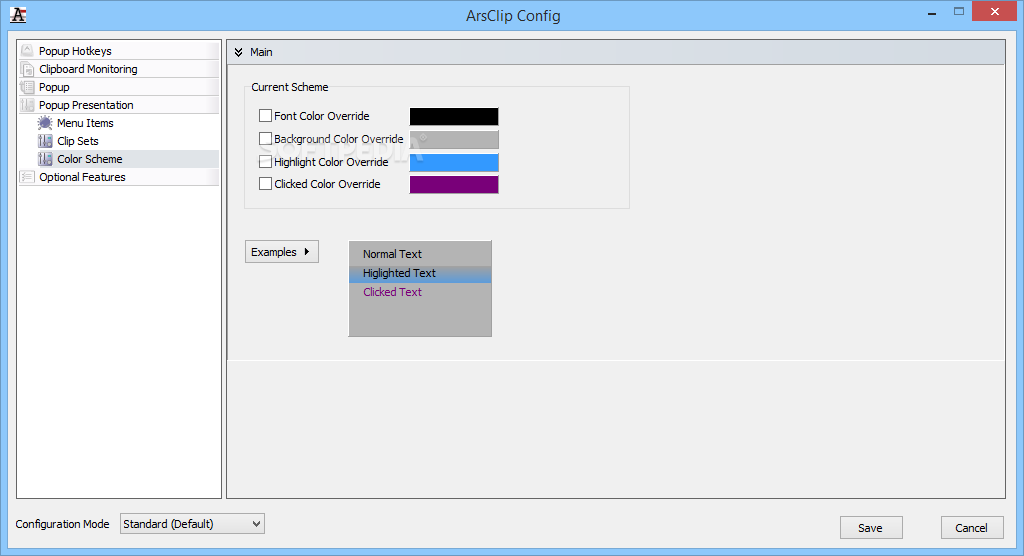Click the icon beside the Popup entry
The image size is (1024, 556).
(27, 87)
